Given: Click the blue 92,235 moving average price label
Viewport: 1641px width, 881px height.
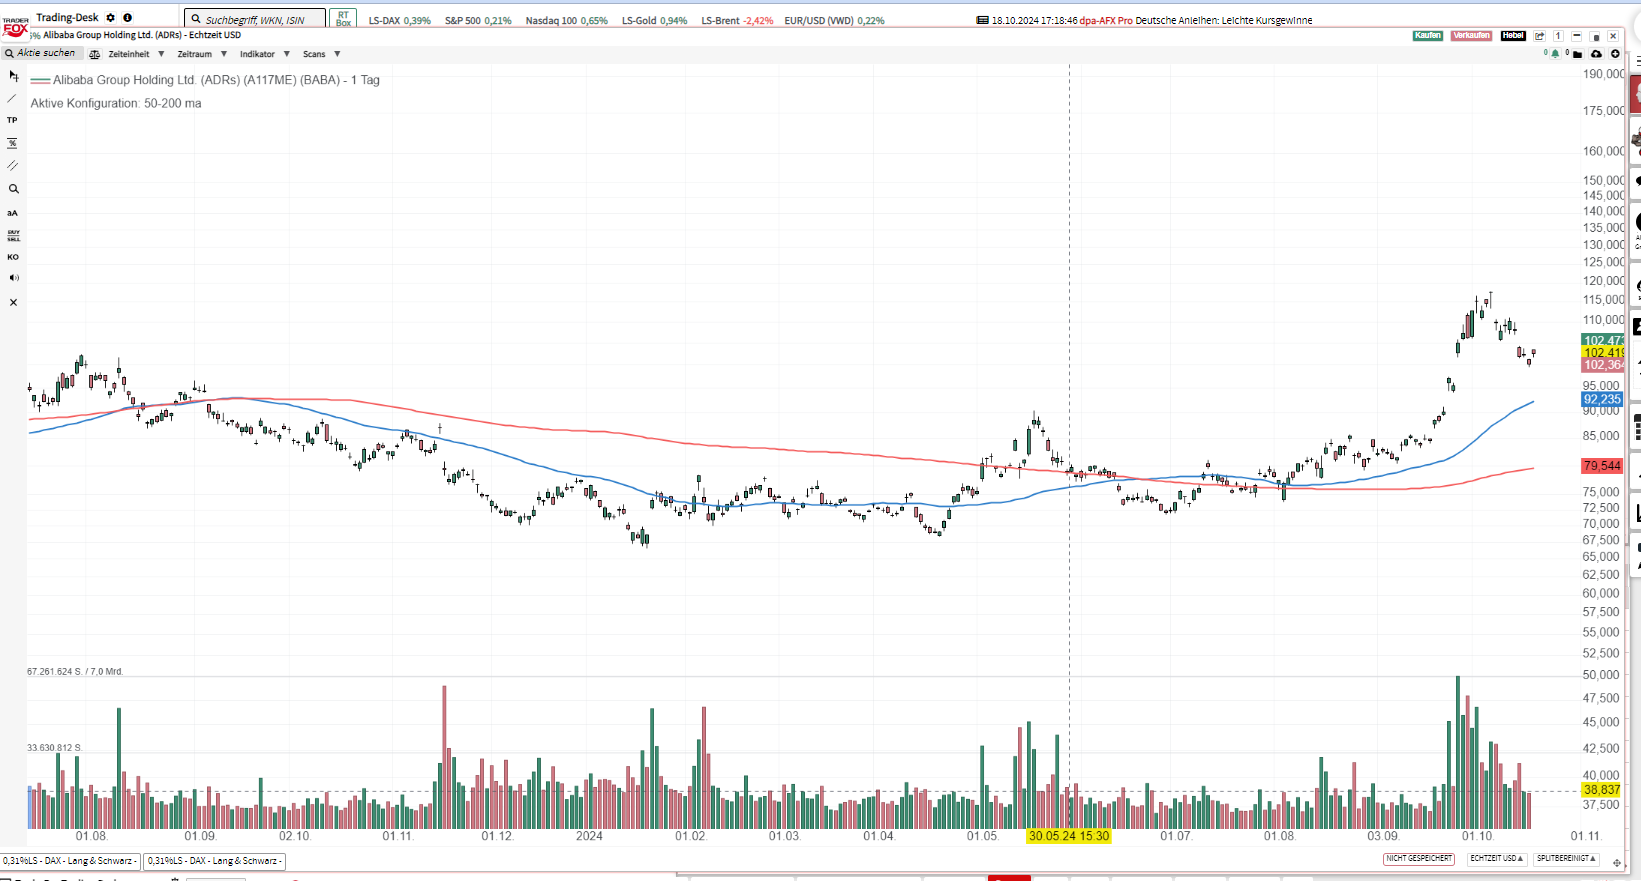Looking at the screenshot, I should 1602,399.
